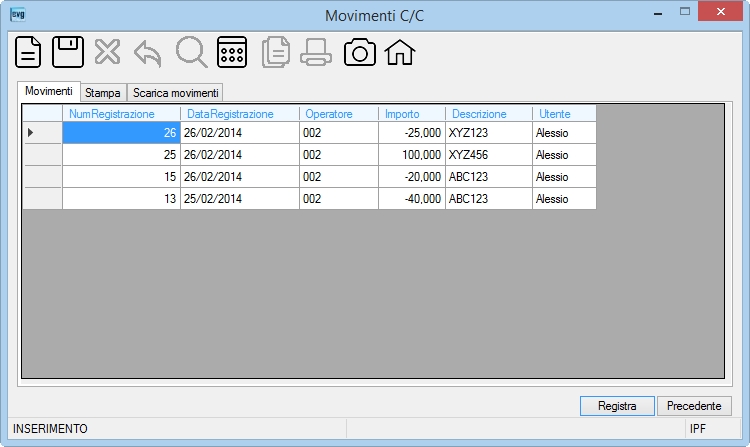750x447 pixels.
Task: Click the row selector for registration 15
Action: click(43, 176)
